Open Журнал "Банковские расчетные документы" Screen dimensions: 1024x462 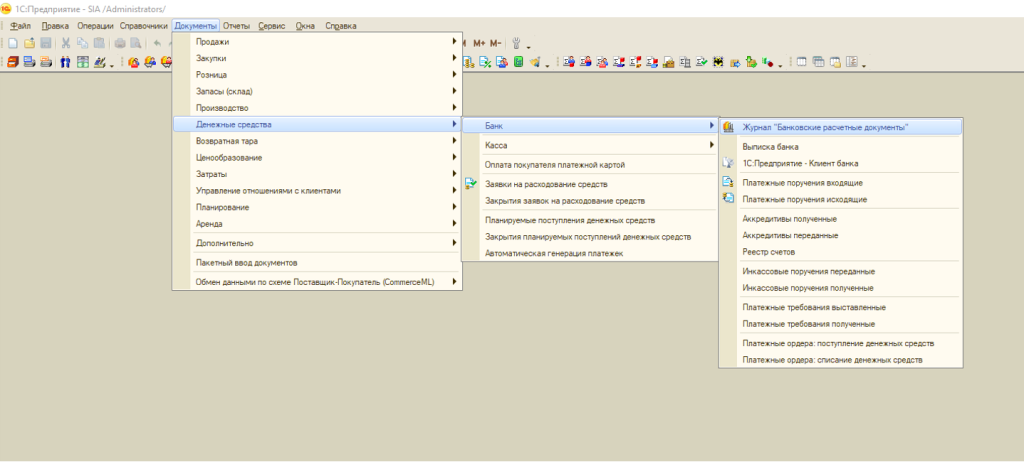[825, 127]
